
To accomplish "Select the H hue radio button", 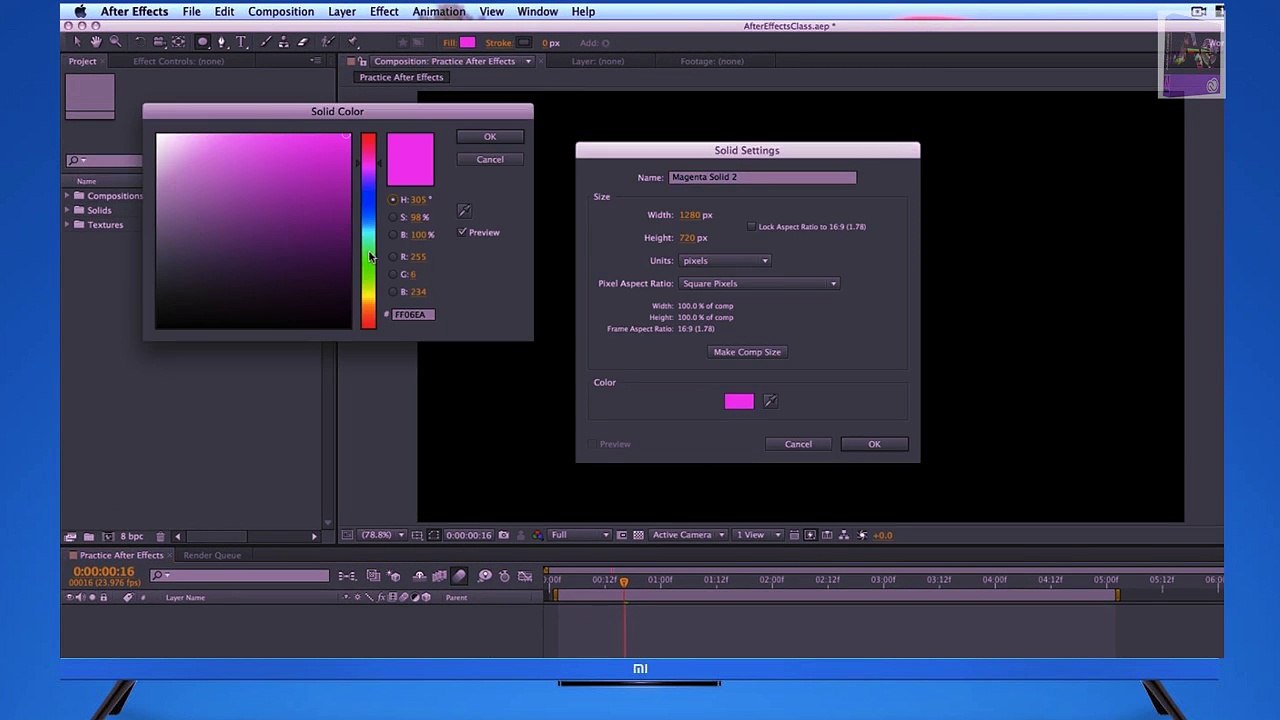I will pos(392,199).
